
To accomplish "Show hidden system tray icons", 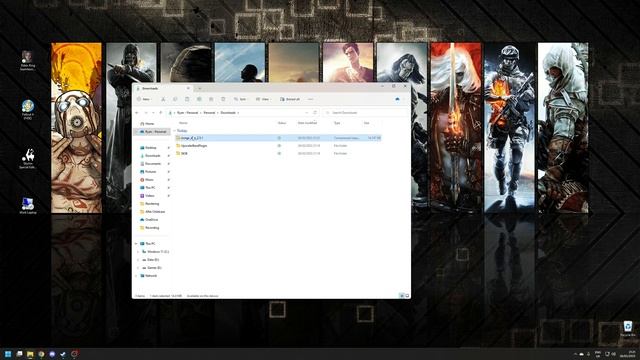I will point(576,354).
